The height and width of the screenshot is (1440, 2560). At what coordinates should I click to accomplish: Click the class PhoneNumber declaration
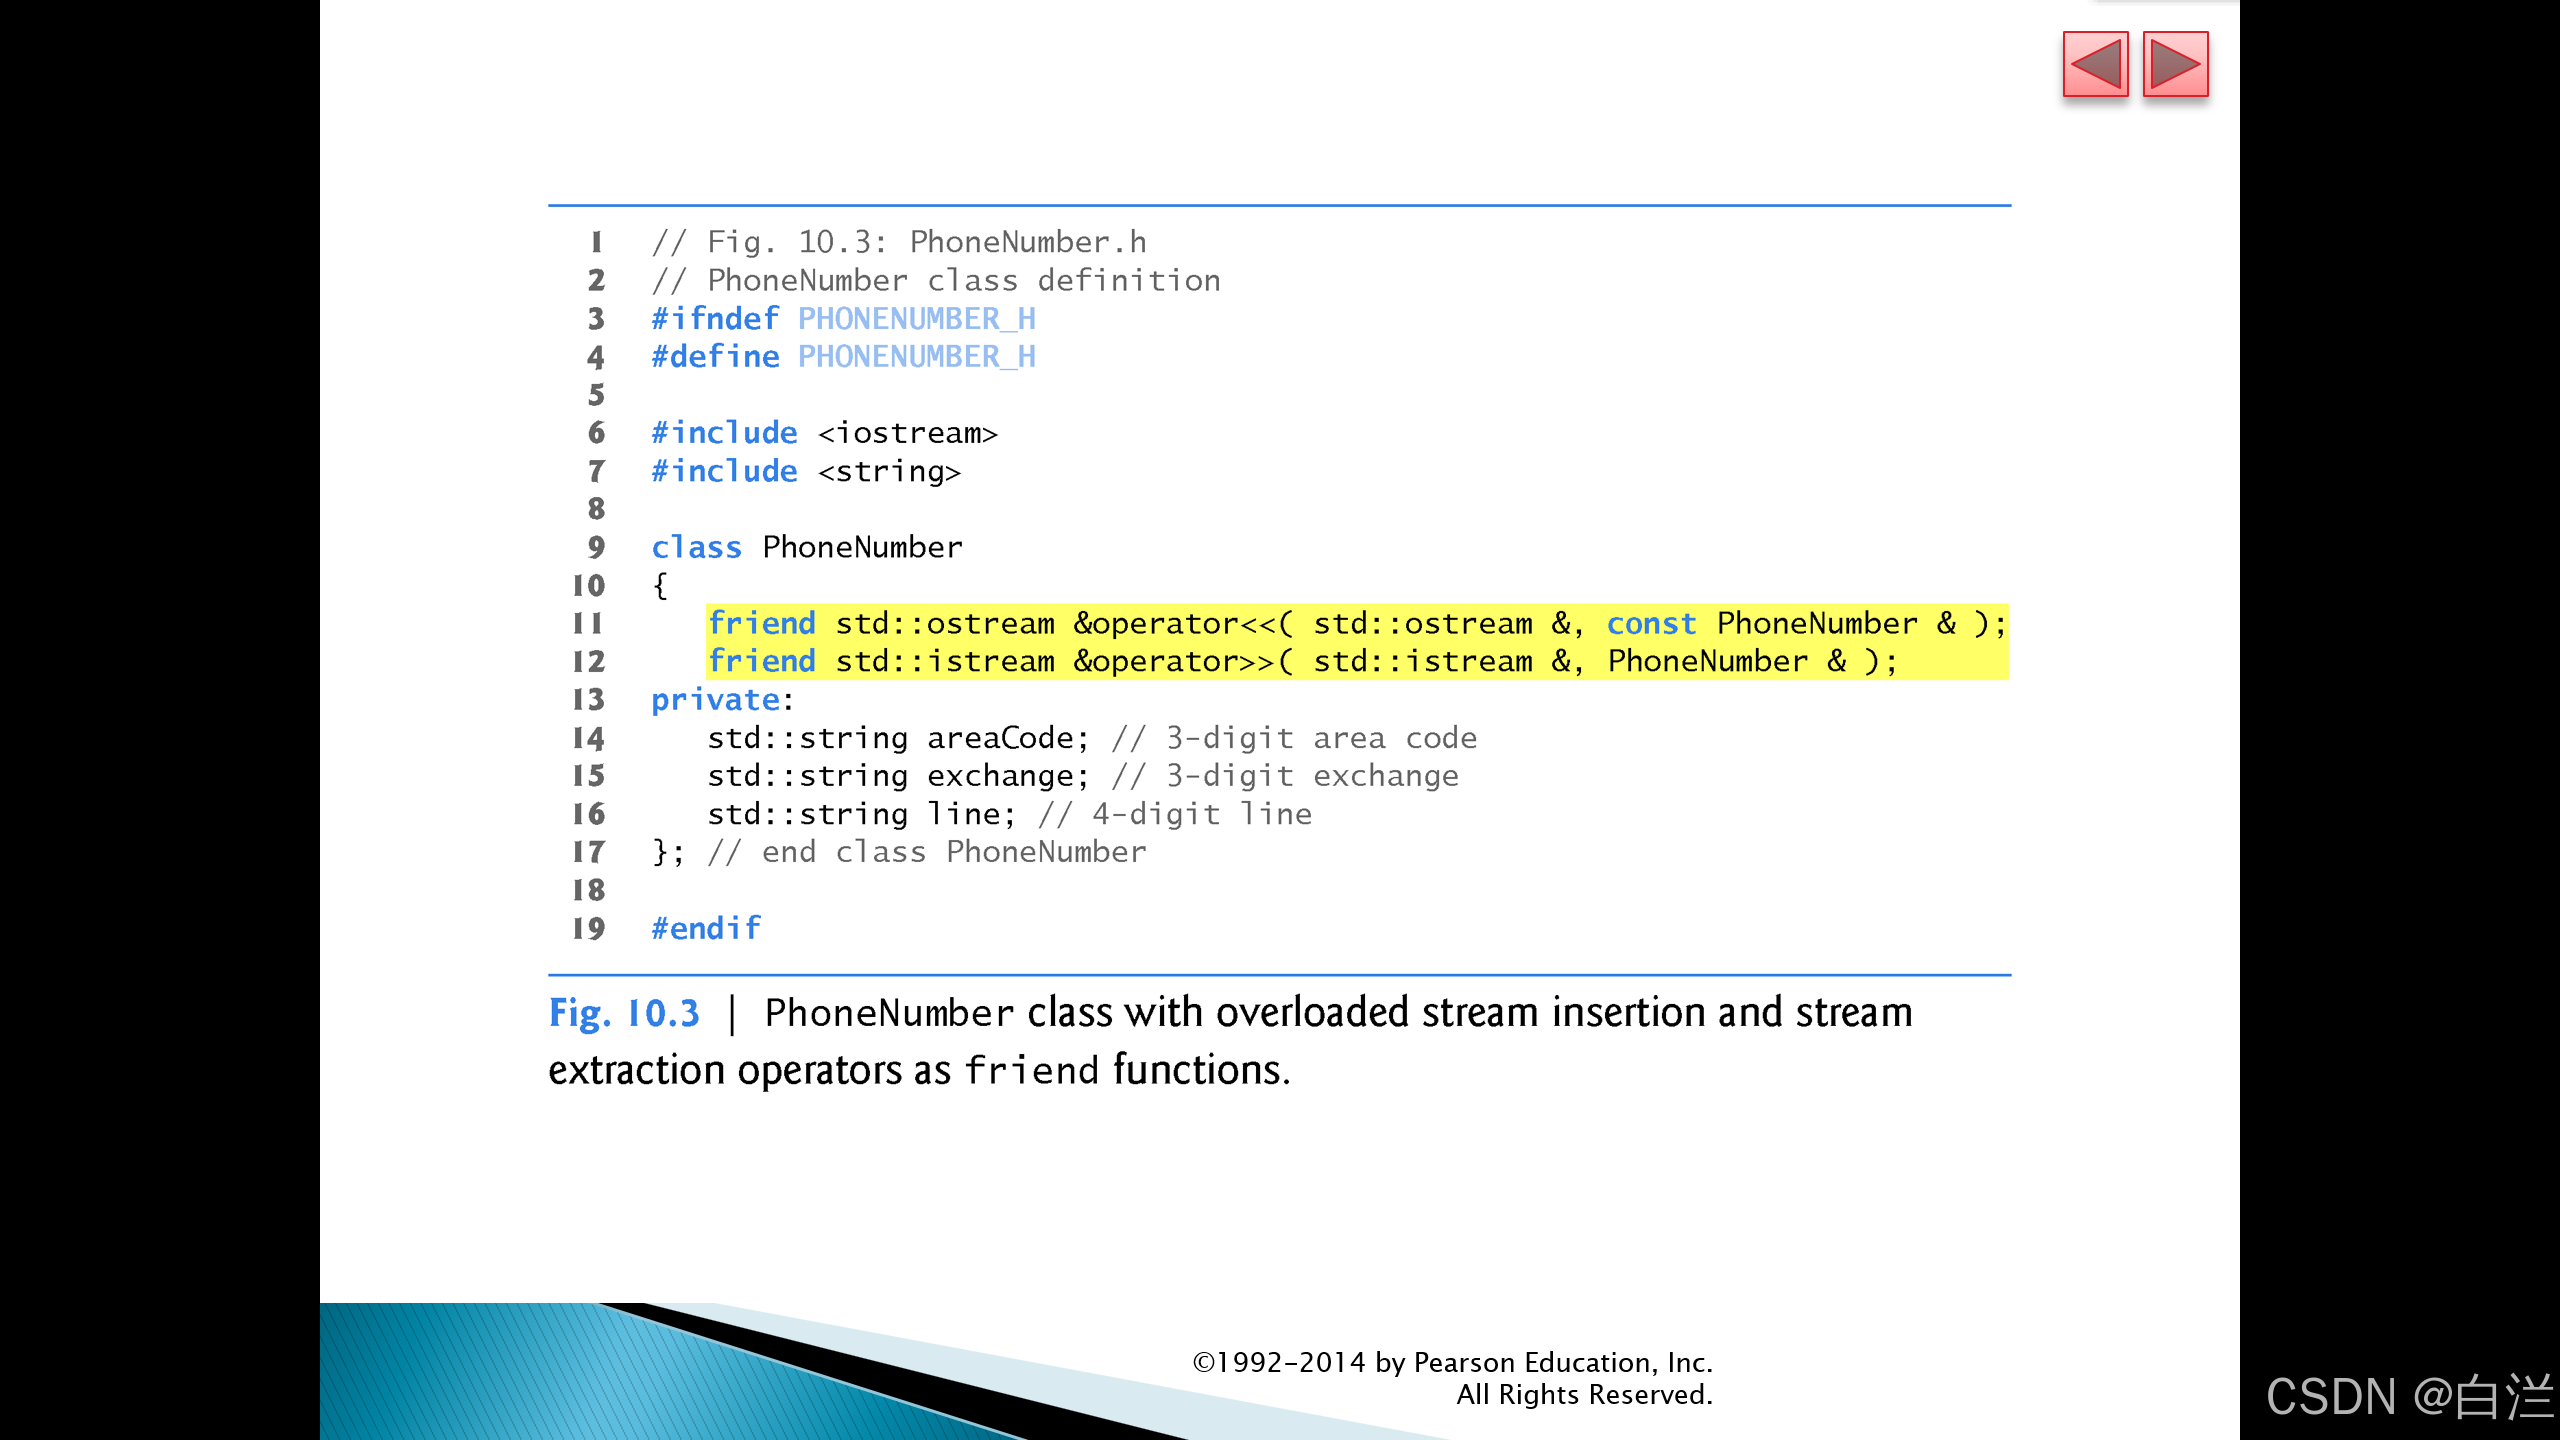pos(806,547)
